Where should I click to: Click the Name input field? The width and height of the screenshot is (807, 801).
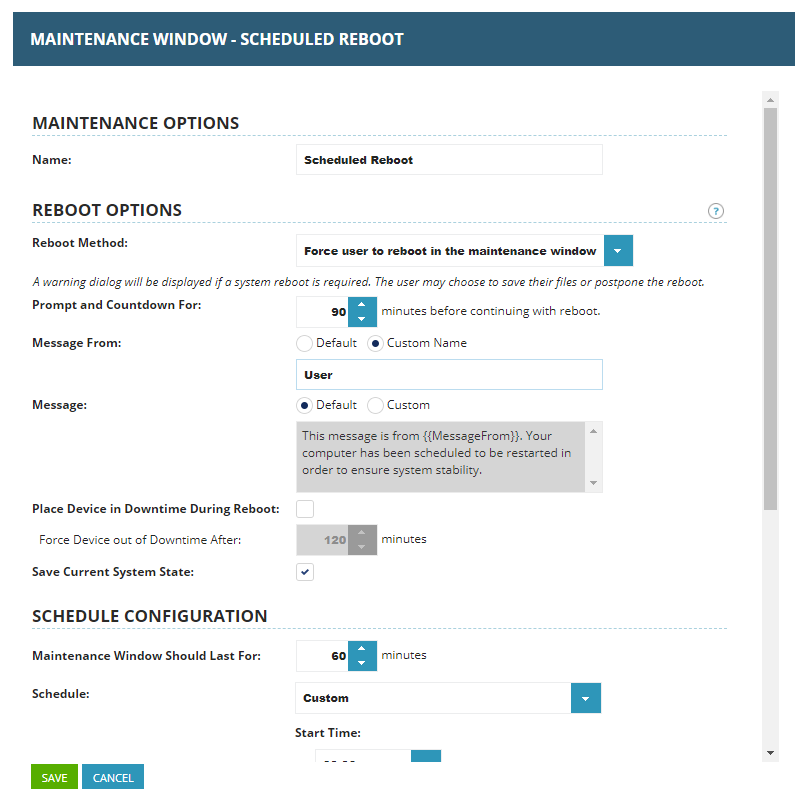click(x=448, y=159)
